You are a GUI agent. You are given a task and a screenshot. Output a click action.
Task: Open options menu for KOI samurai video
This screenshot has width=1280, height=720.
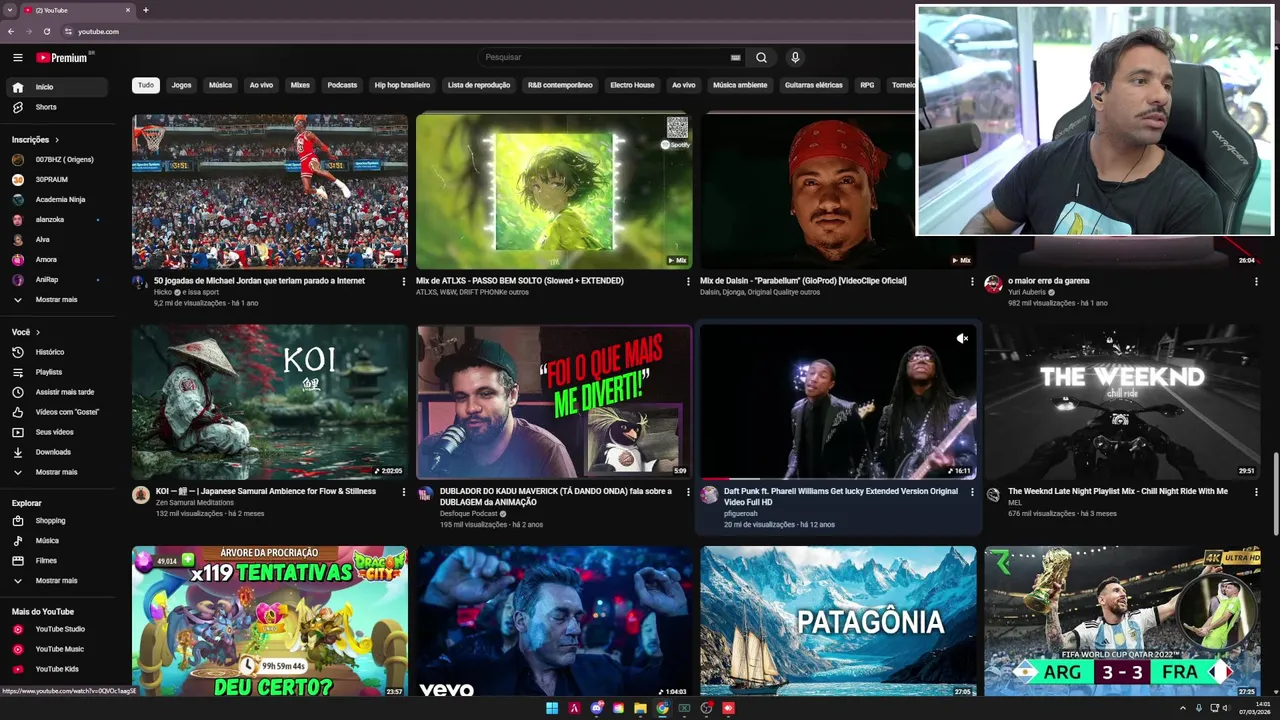click(x=404, y=492)
